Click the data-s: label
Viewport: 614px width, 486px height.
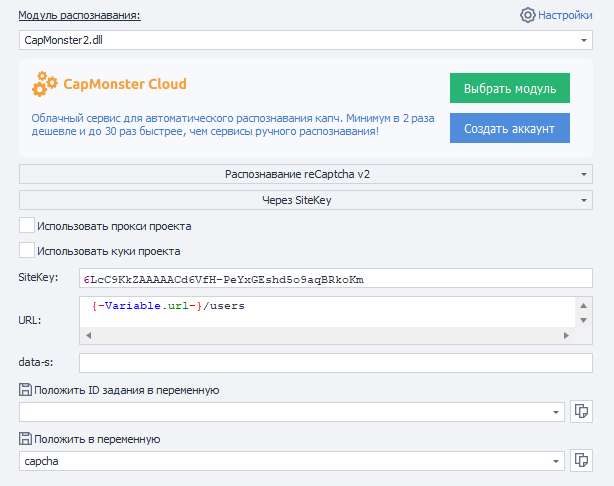click(x=36, y=362)
